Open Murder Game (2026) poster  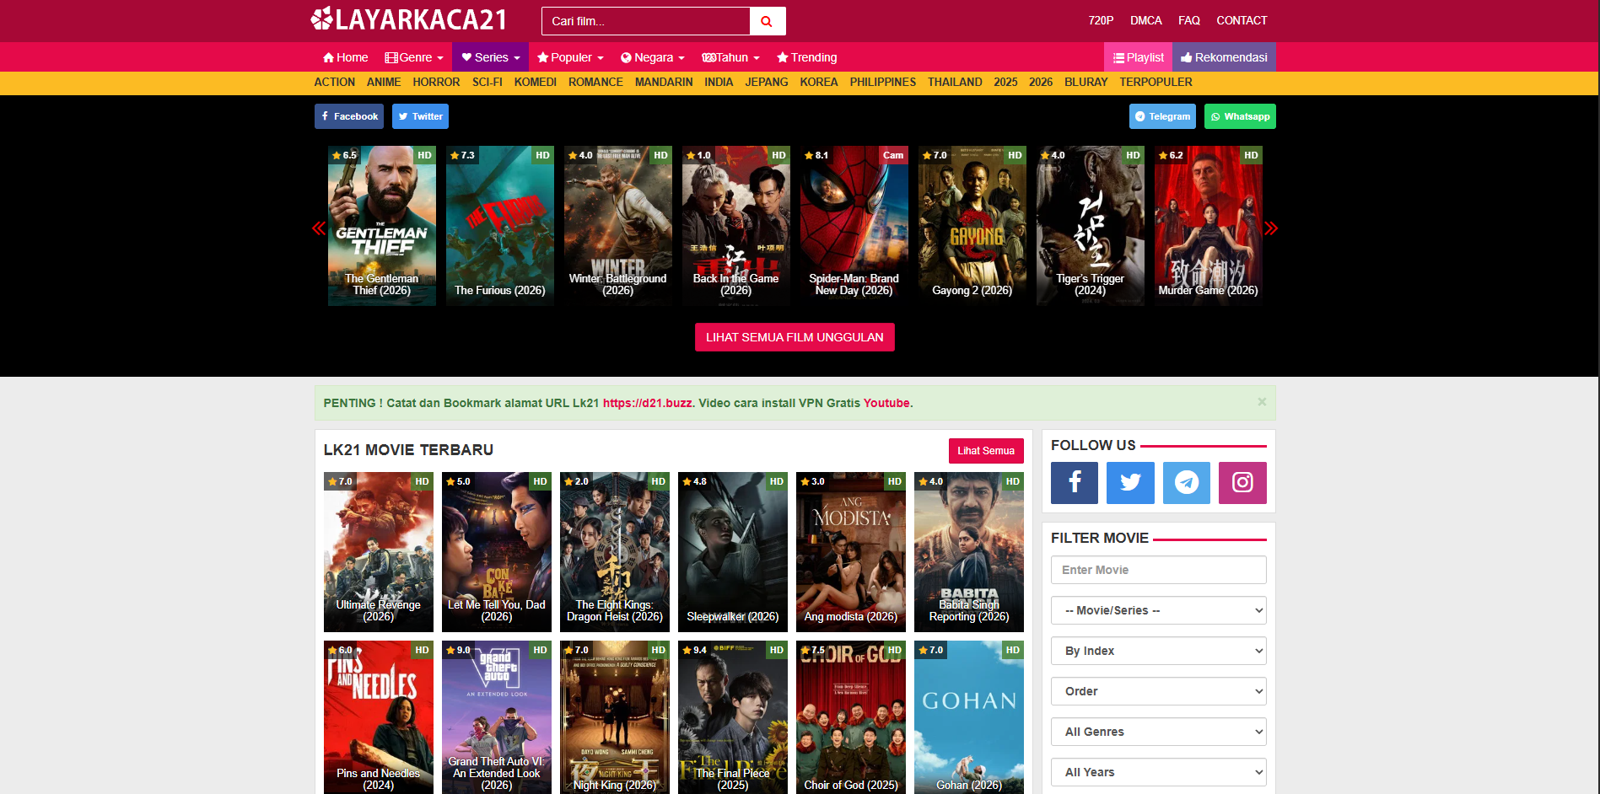click(1208, 226)
